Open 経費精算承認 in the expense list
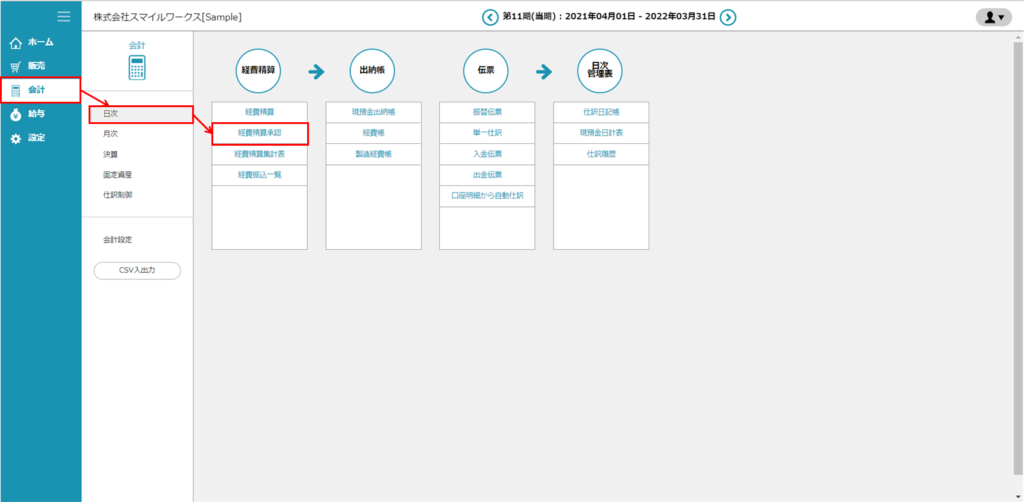This screenshot has height=502, width=1024. [259, 133]
